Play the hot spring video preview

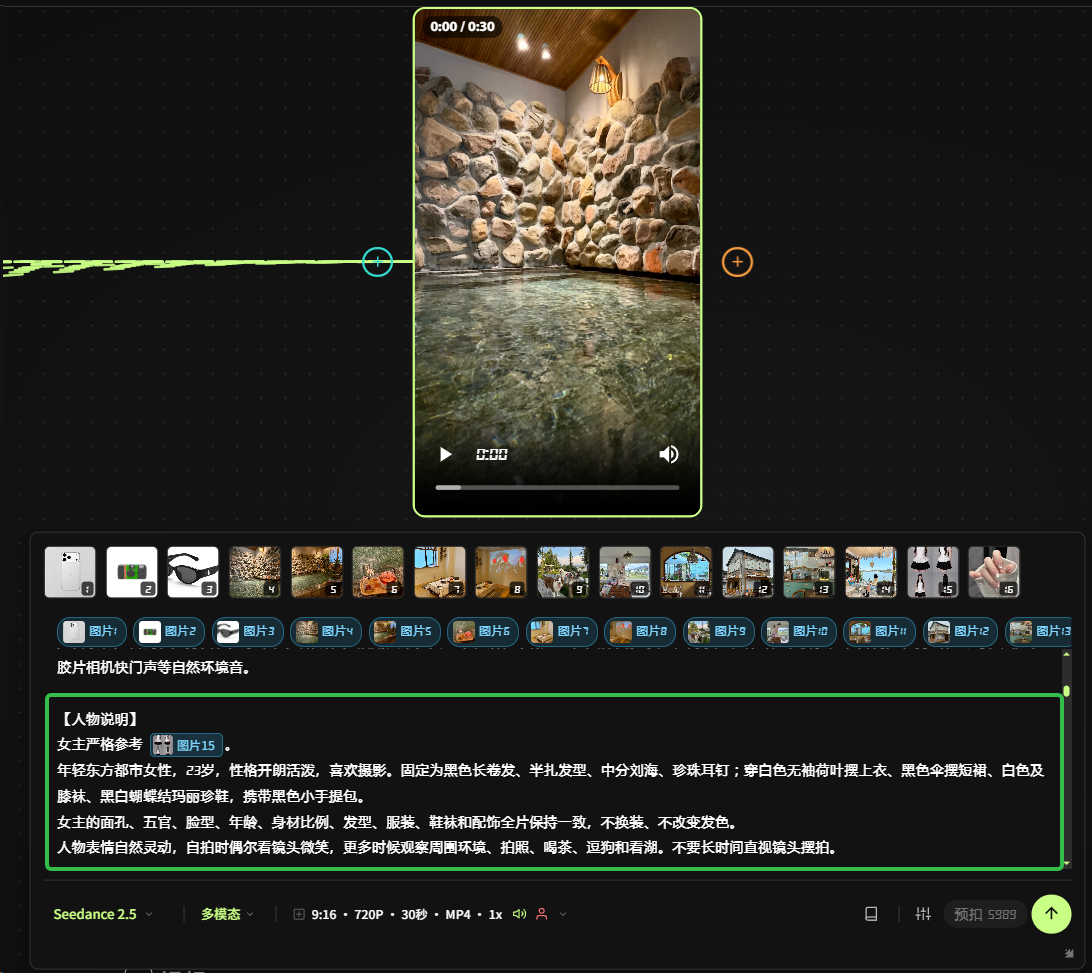pyautogui.click(x=446, y=455)
